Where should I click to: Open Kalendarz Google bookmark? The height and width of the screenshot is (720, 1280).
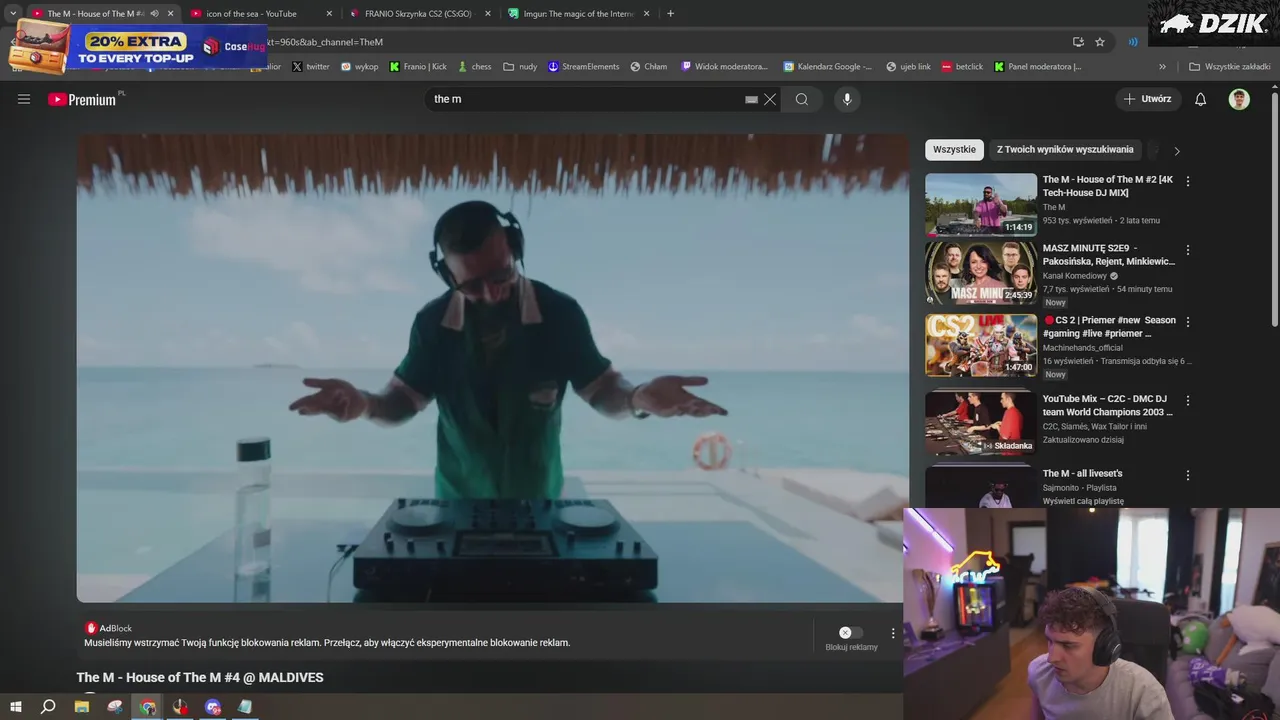[x=828, y=67]
